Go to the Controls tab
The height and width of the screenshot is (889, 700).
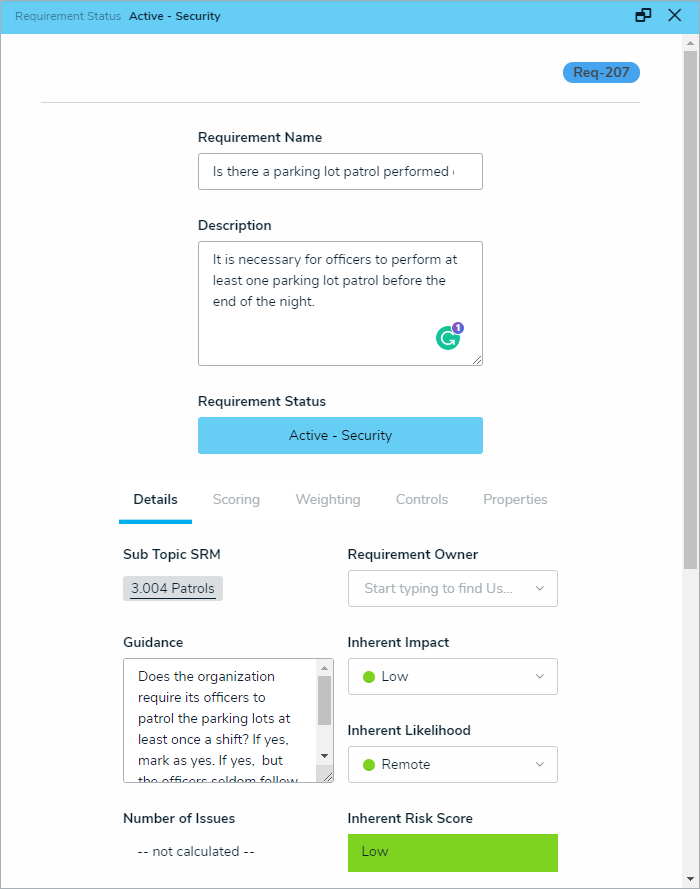pyautogui.click(x=422, y=500)
